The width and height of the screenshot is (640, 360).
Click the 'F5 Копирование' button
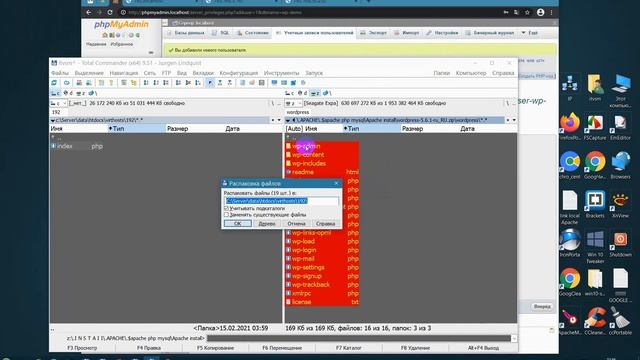pos(215,348)
